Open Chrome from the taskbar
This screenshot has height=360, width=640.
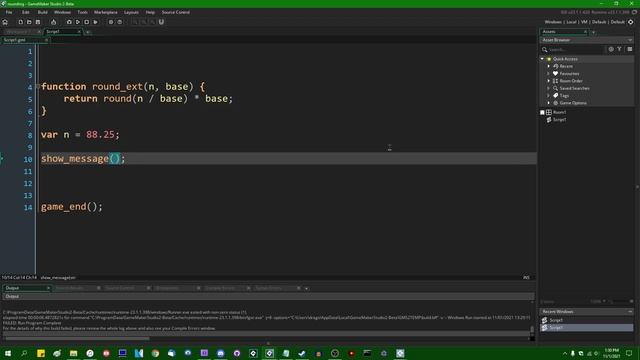click(x=155, y=353)
